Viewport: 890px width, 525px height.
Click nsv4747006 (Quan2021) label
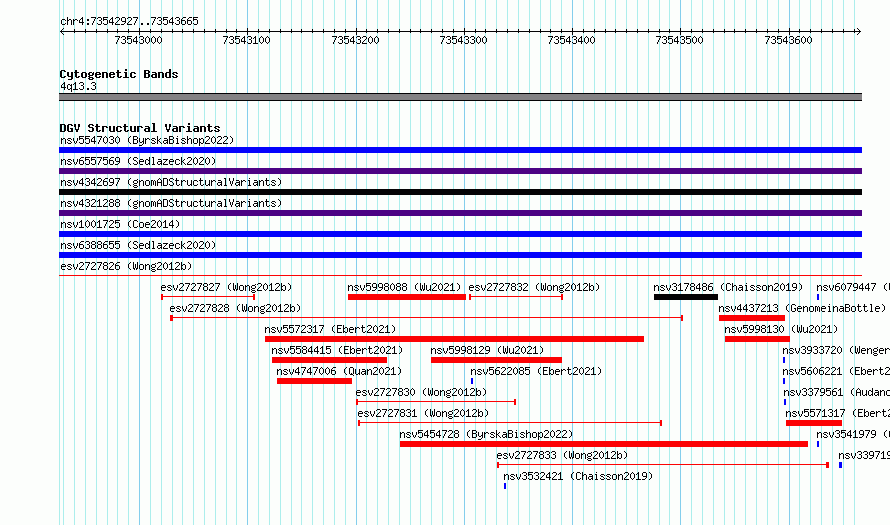pyautogui.click(x=339, y=371)
